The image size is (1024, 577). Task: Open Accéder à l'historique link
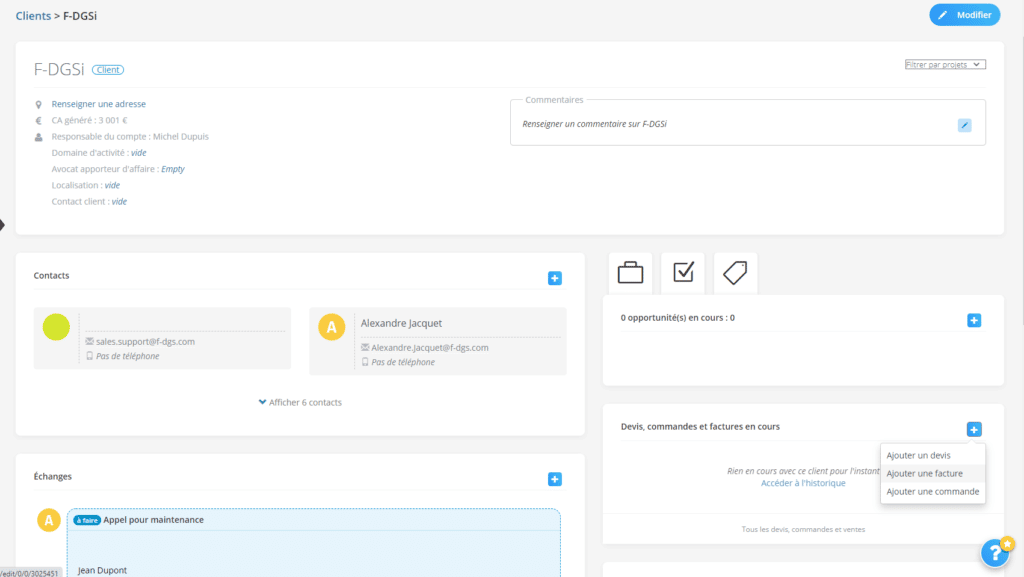point(803,483)
